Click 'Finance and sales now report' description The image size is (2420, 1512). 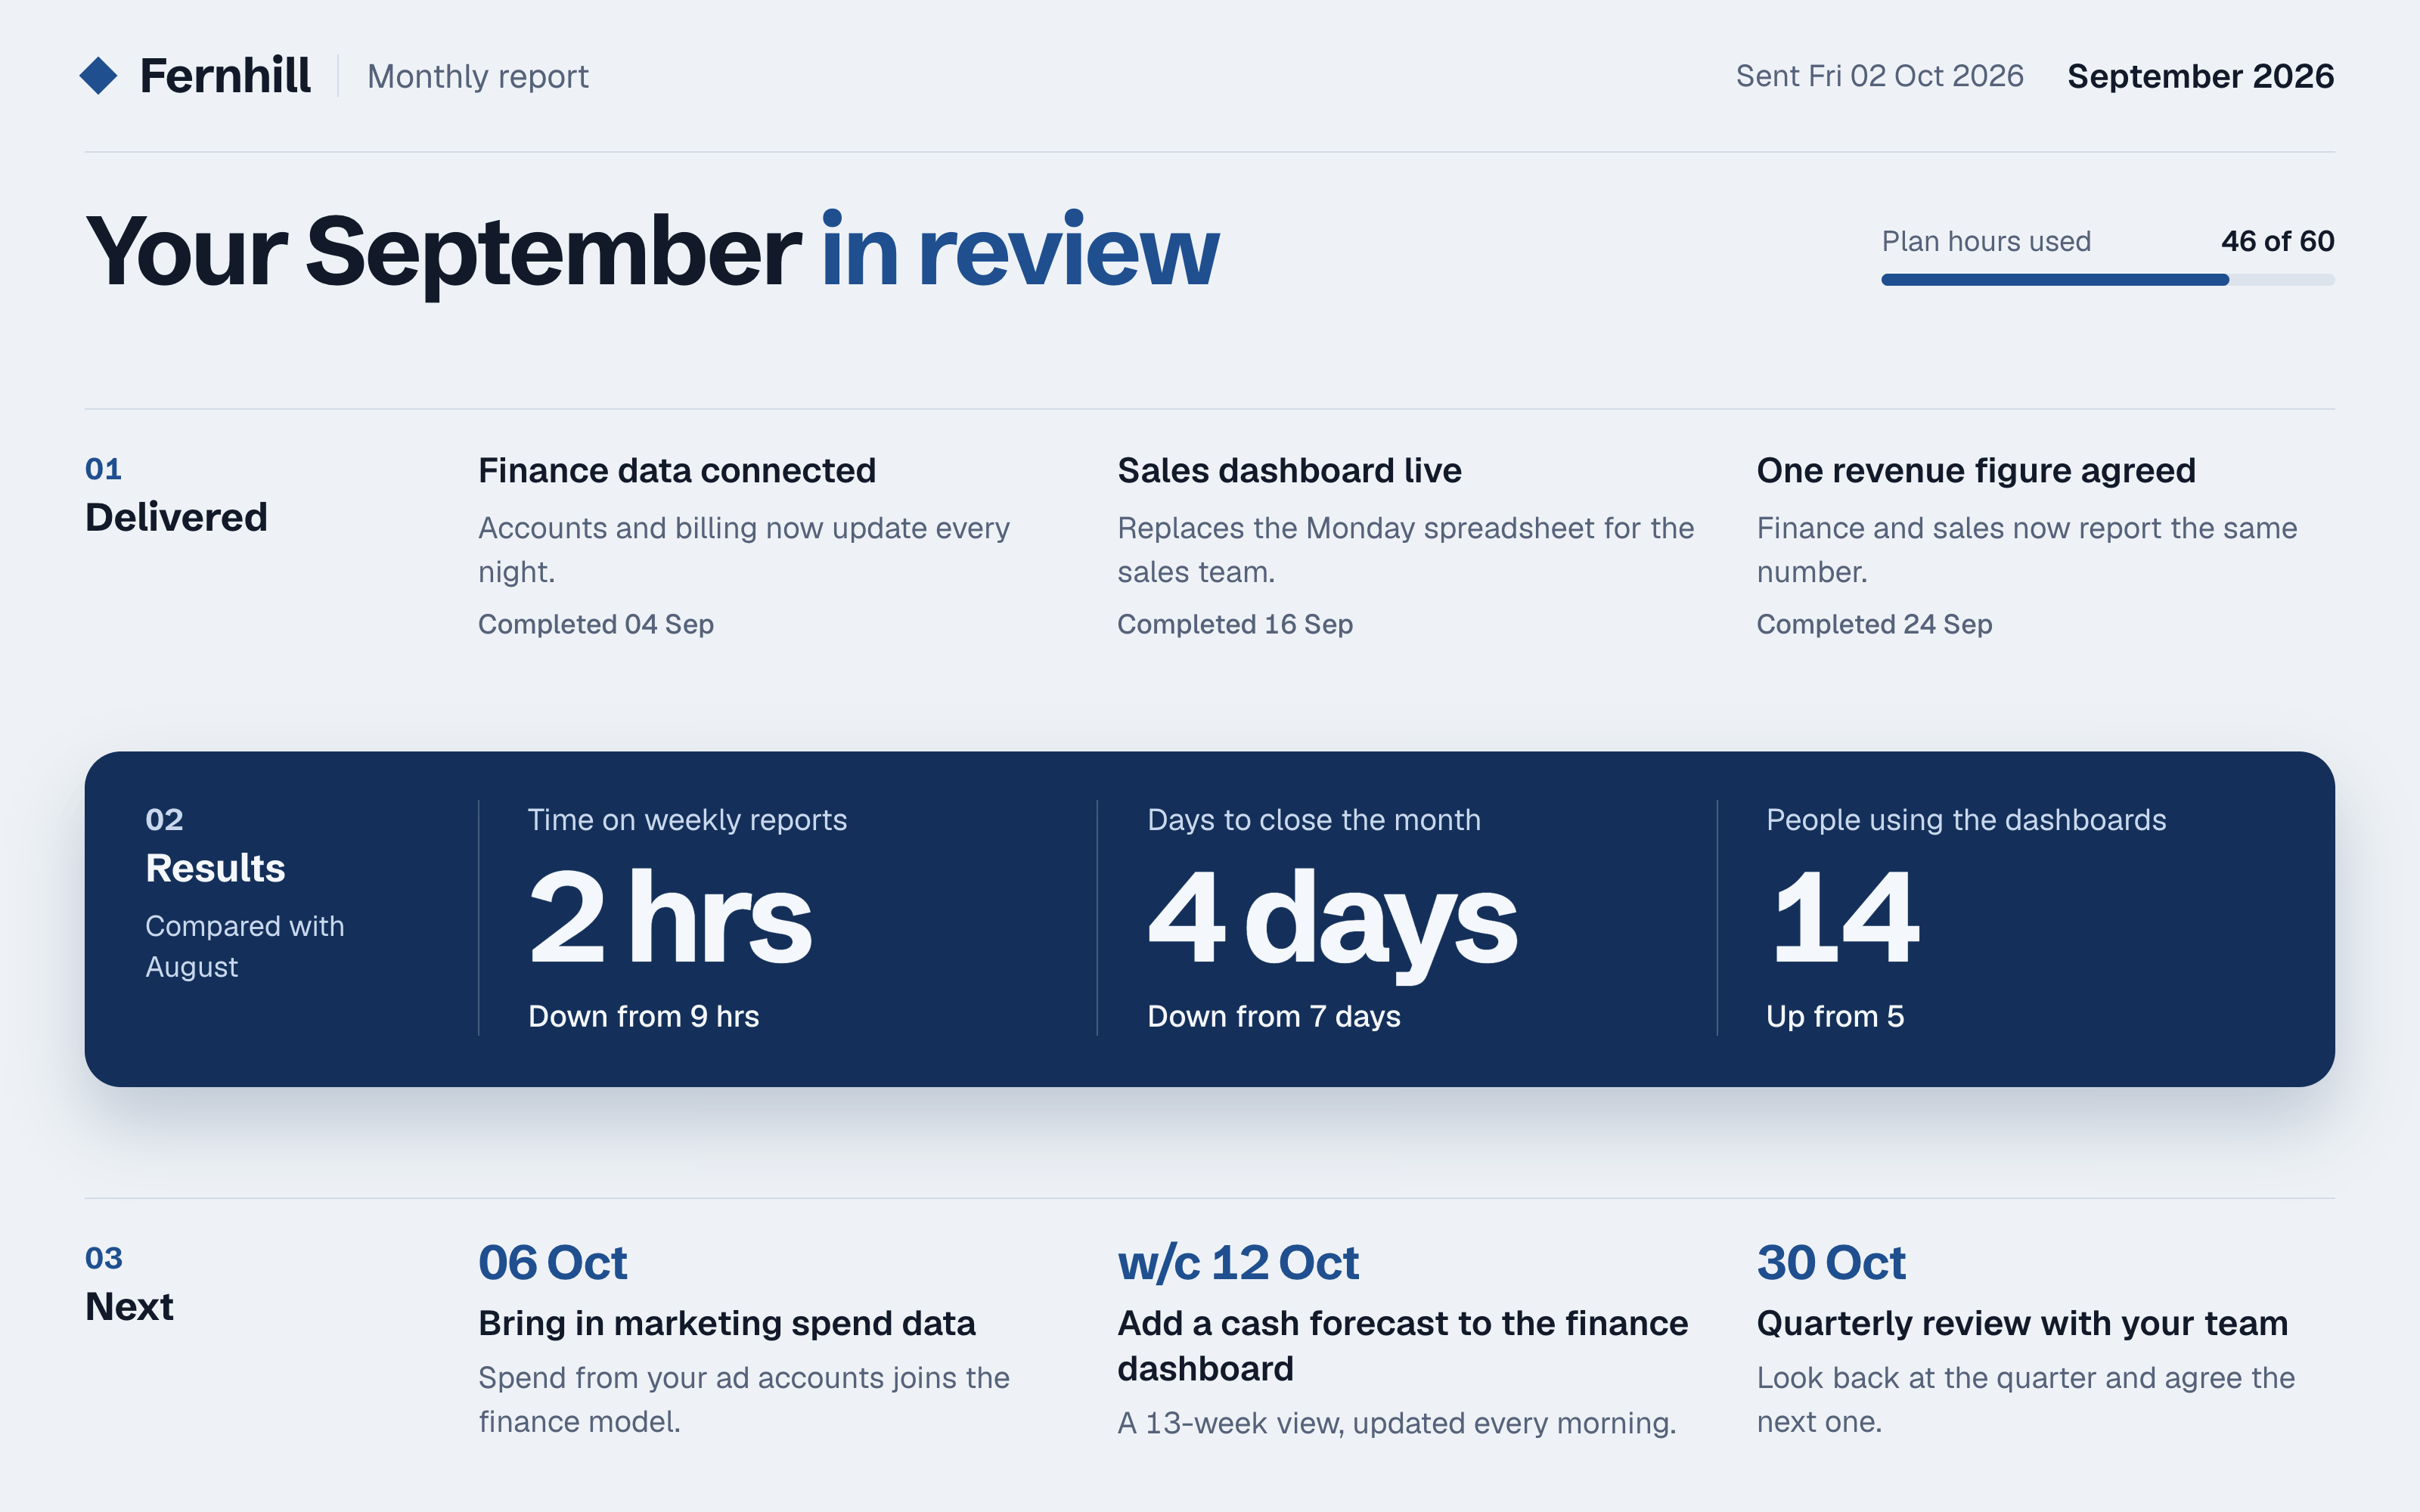2026,550
